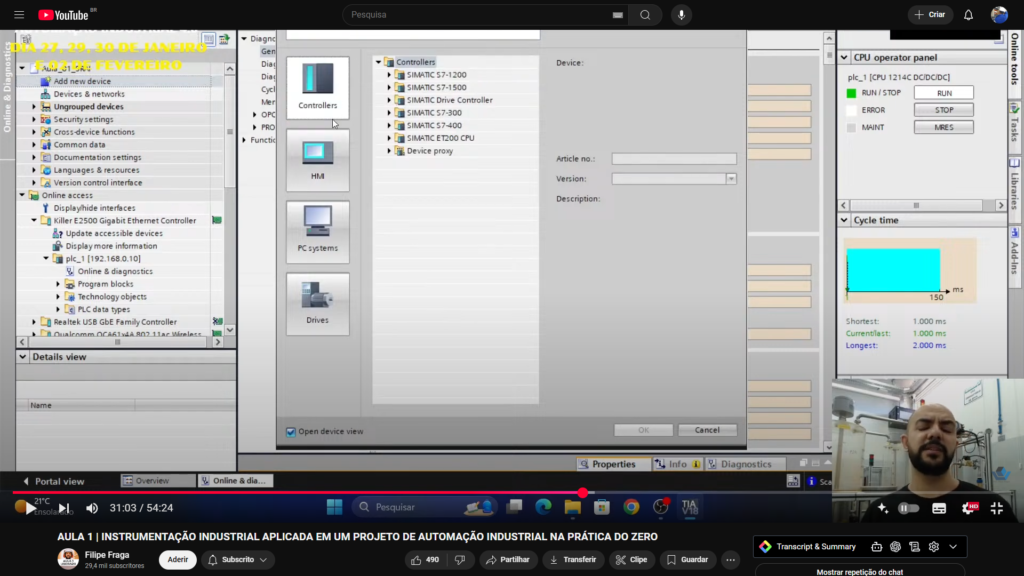
Task: Click the Transferir download button
Action: click(573, 560)
